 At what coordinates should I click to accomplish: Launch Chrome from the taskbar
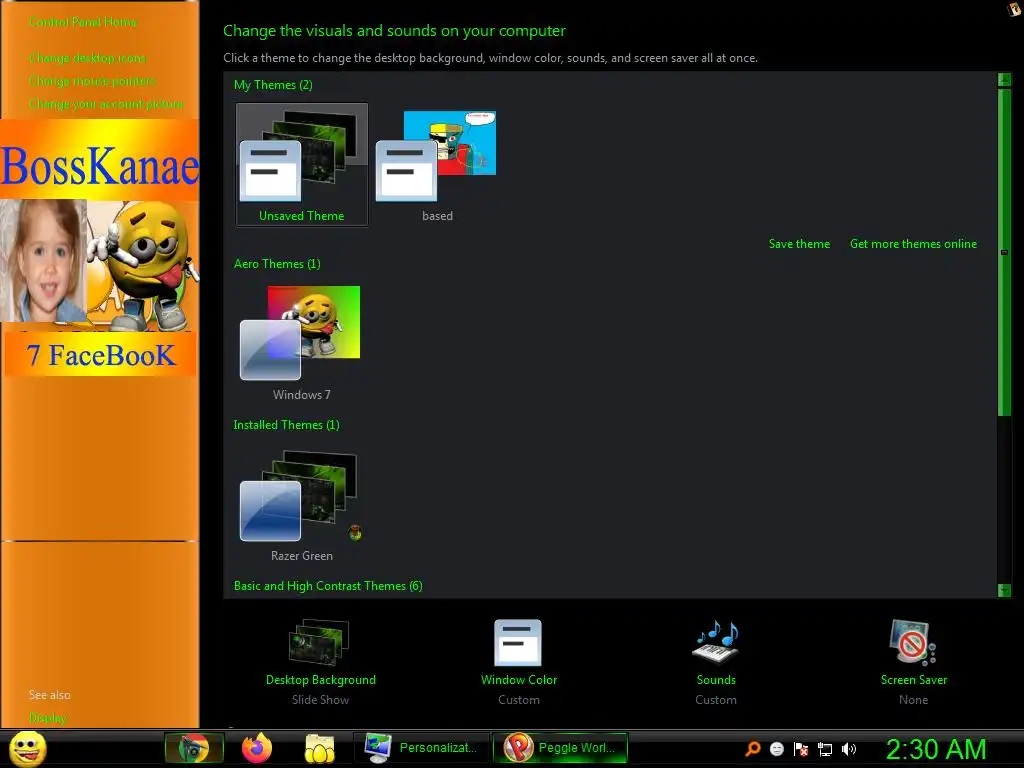click(x=194, y=748)
